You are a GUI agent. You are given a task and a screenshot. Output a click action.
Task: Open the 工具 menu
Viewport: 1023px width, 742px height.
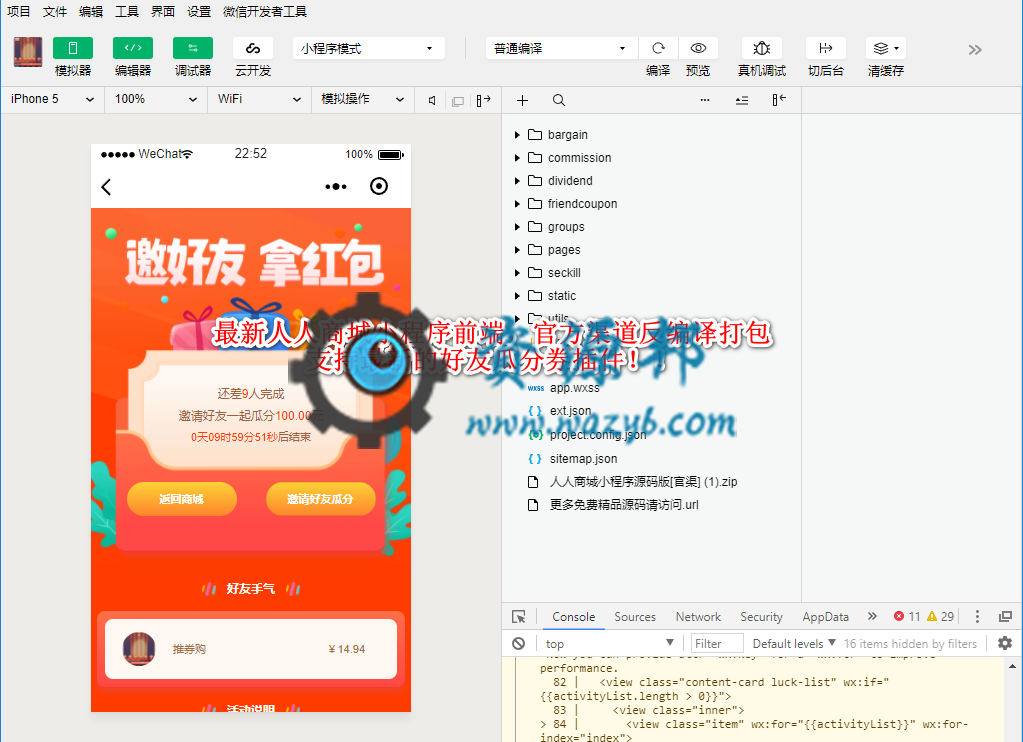pyautogui.click(x=127, y=12)
